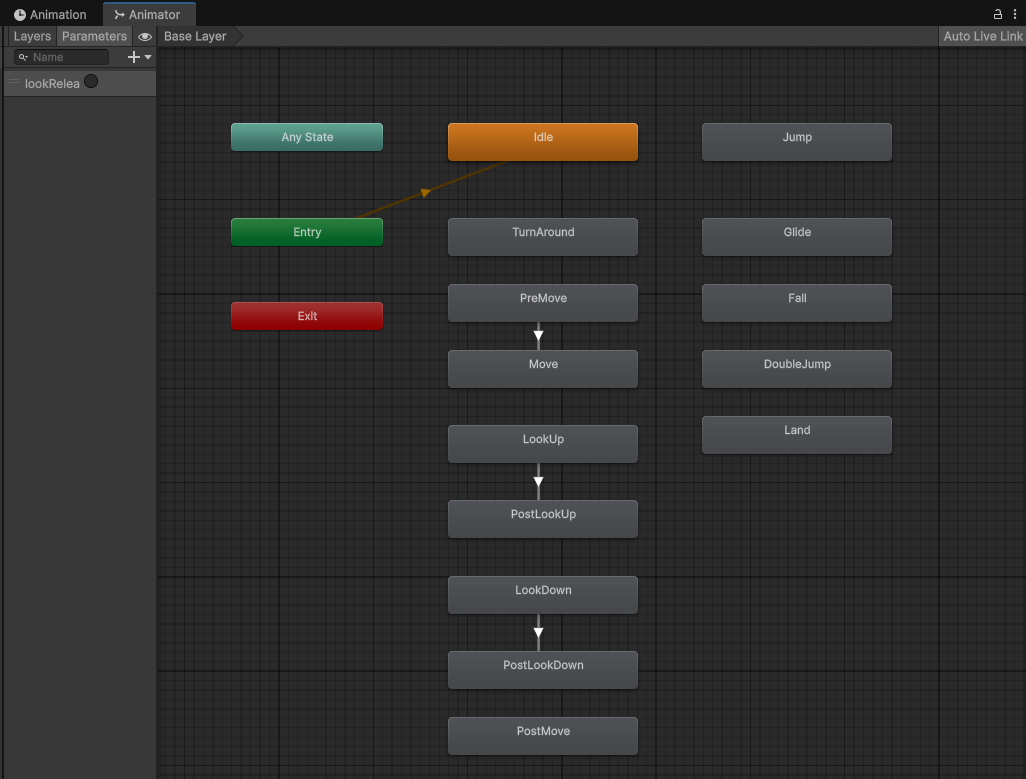The height and width of the screenshot is (779, 1026).
Task: Select the PostLookDown state node
Action: pos(542,670)
